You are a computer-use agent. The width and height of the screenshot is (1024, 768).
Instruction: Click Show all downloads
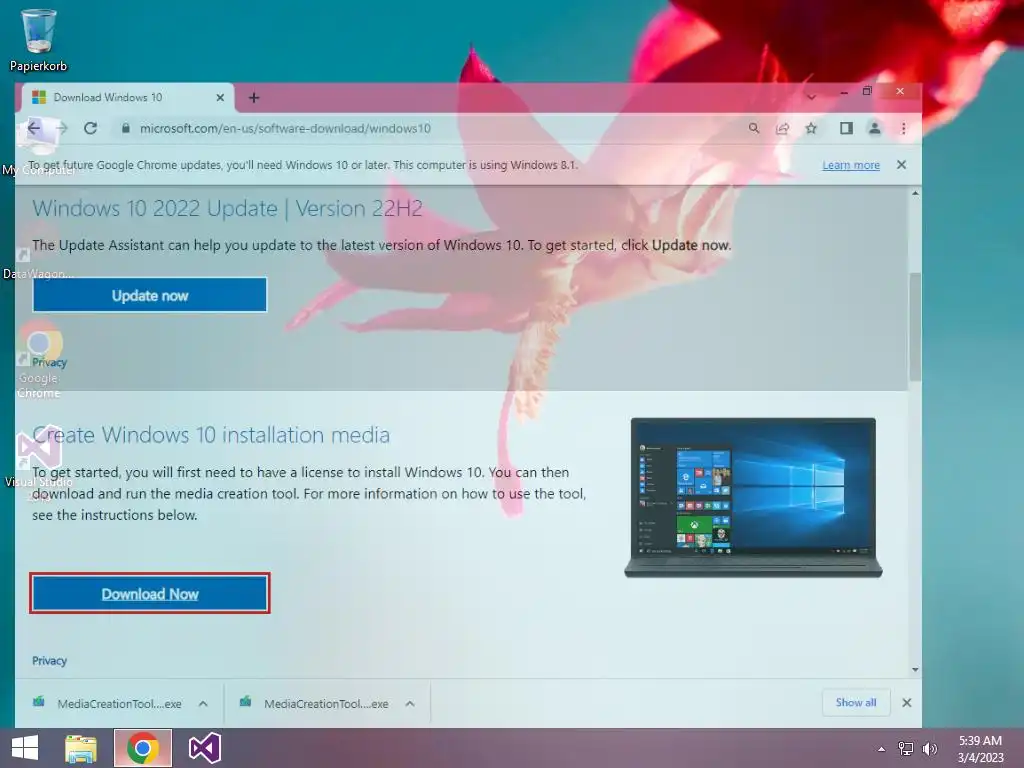(x=856, y=703)
